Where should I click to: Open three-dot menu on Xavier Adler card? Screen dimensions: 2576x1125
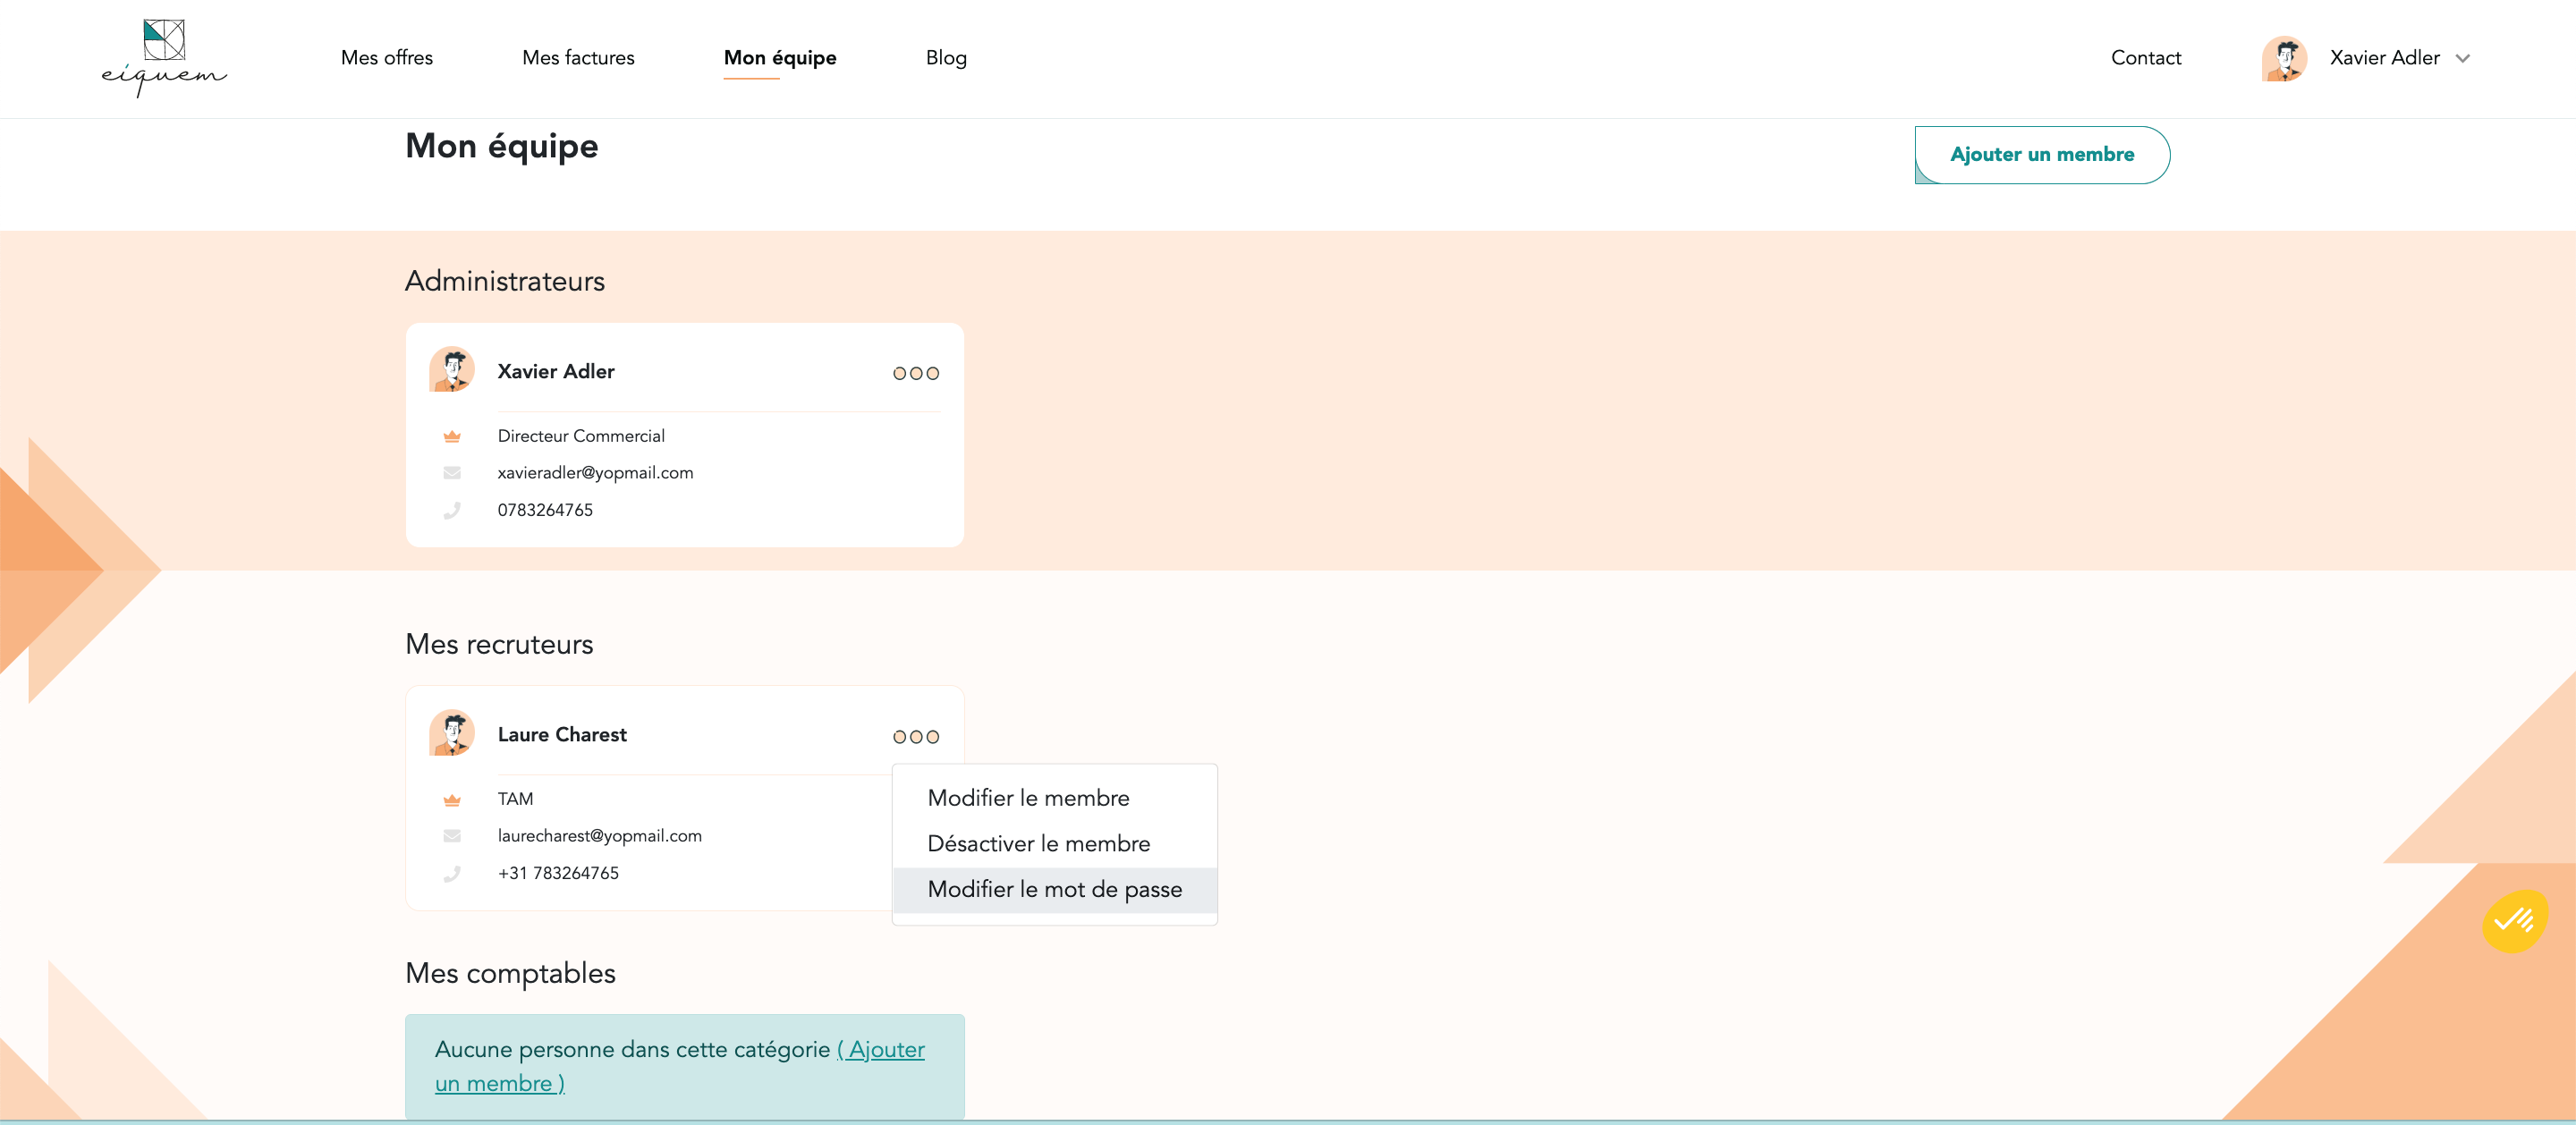tap(916, 373)
